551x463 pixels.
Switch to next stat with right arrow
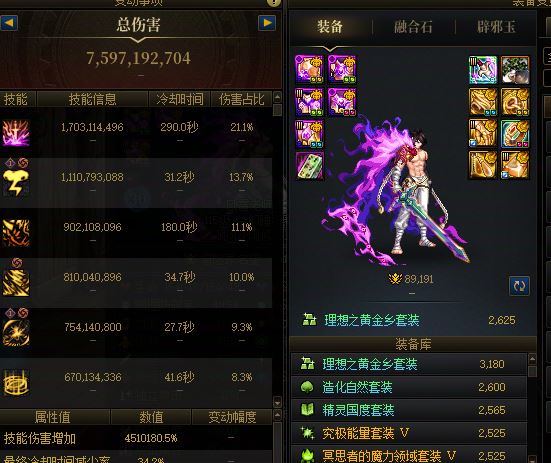[267, 23]
